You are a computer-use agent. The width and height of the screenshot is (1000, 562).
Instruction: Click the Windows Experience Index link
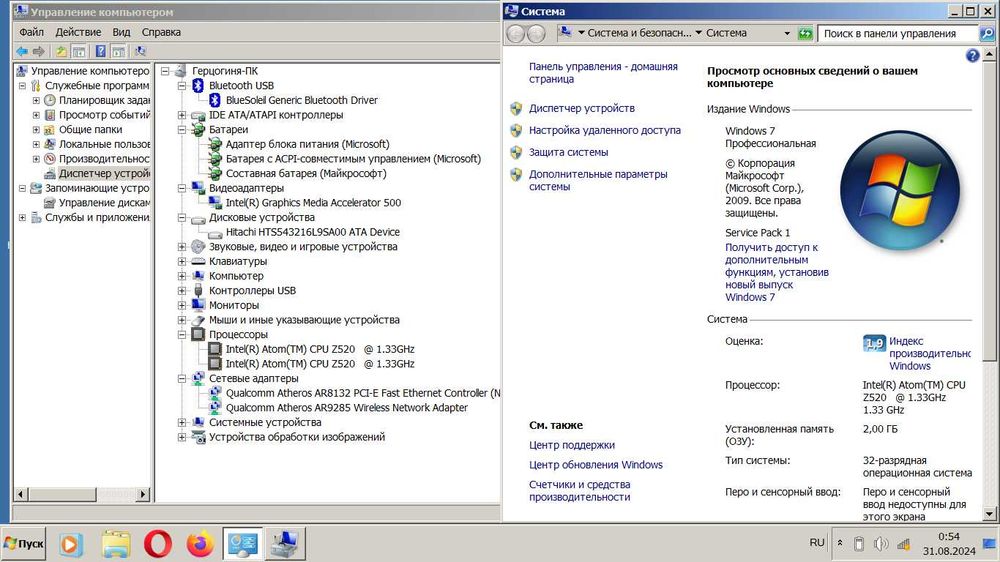pyautogui.click(x=929, y=353)
